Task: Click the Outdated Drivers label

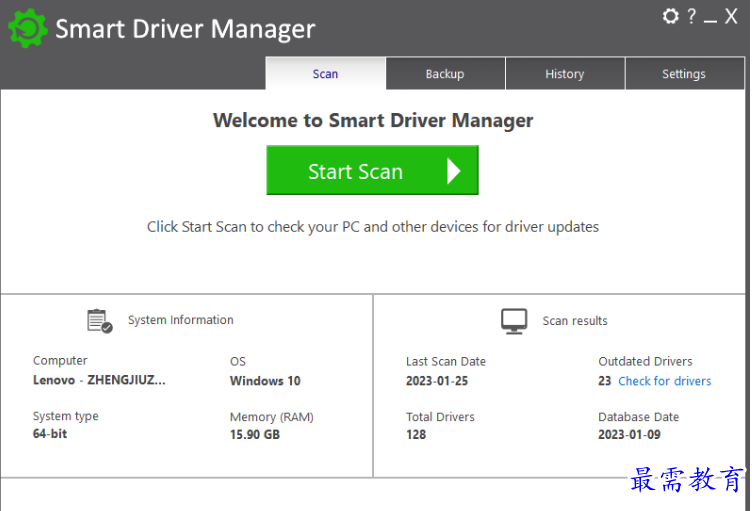Action: point(646,361)
